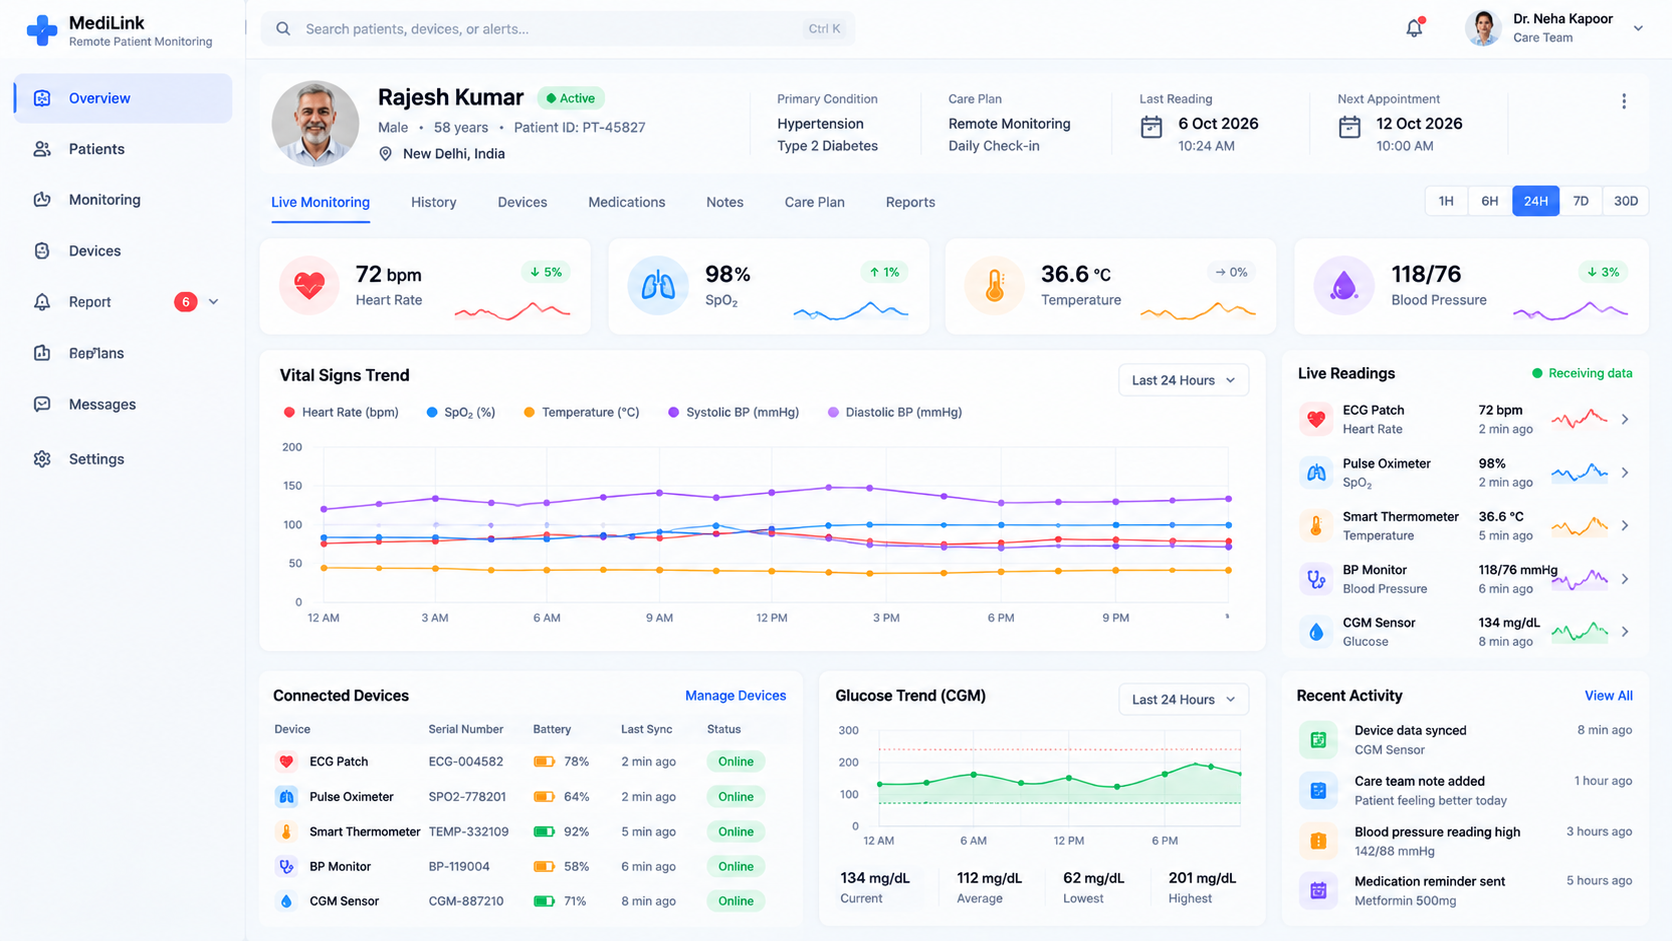Click the Next Appointment calendar icon

point(1350,127)
